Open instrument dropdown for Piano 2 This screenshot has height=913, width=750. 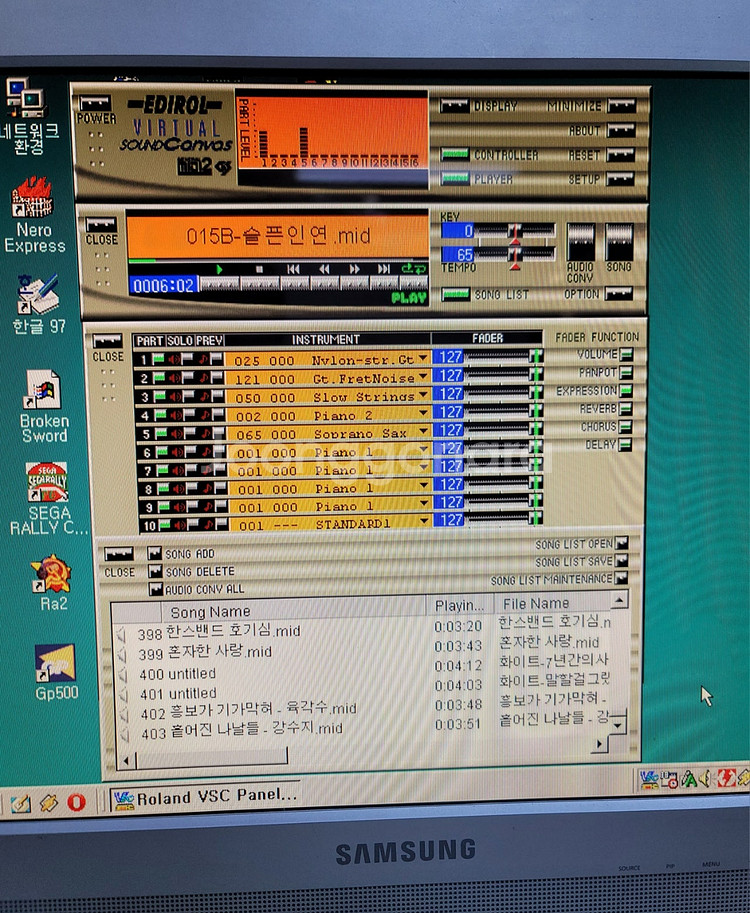pyautogui.click(x=423, y=413)
